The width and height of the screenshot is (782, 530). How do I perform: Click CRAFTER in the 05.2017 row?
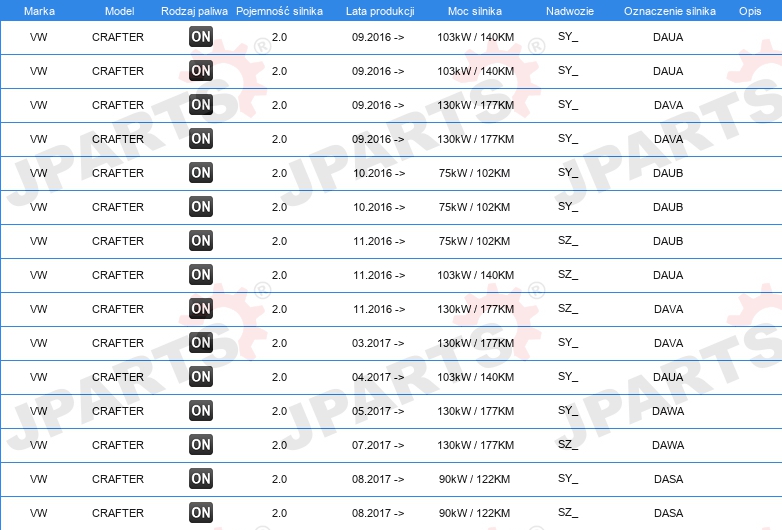click(x=118, y=411)
